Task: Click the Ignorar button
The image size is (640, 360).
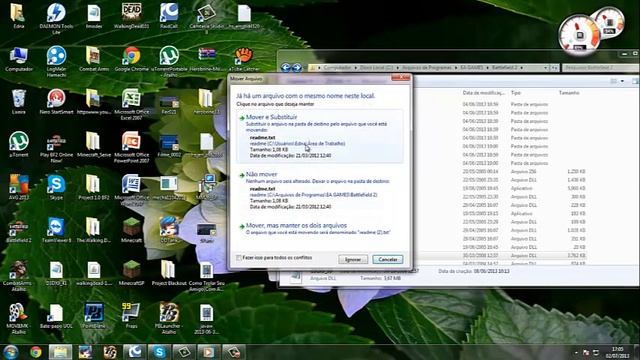Action: click(353, 259)
